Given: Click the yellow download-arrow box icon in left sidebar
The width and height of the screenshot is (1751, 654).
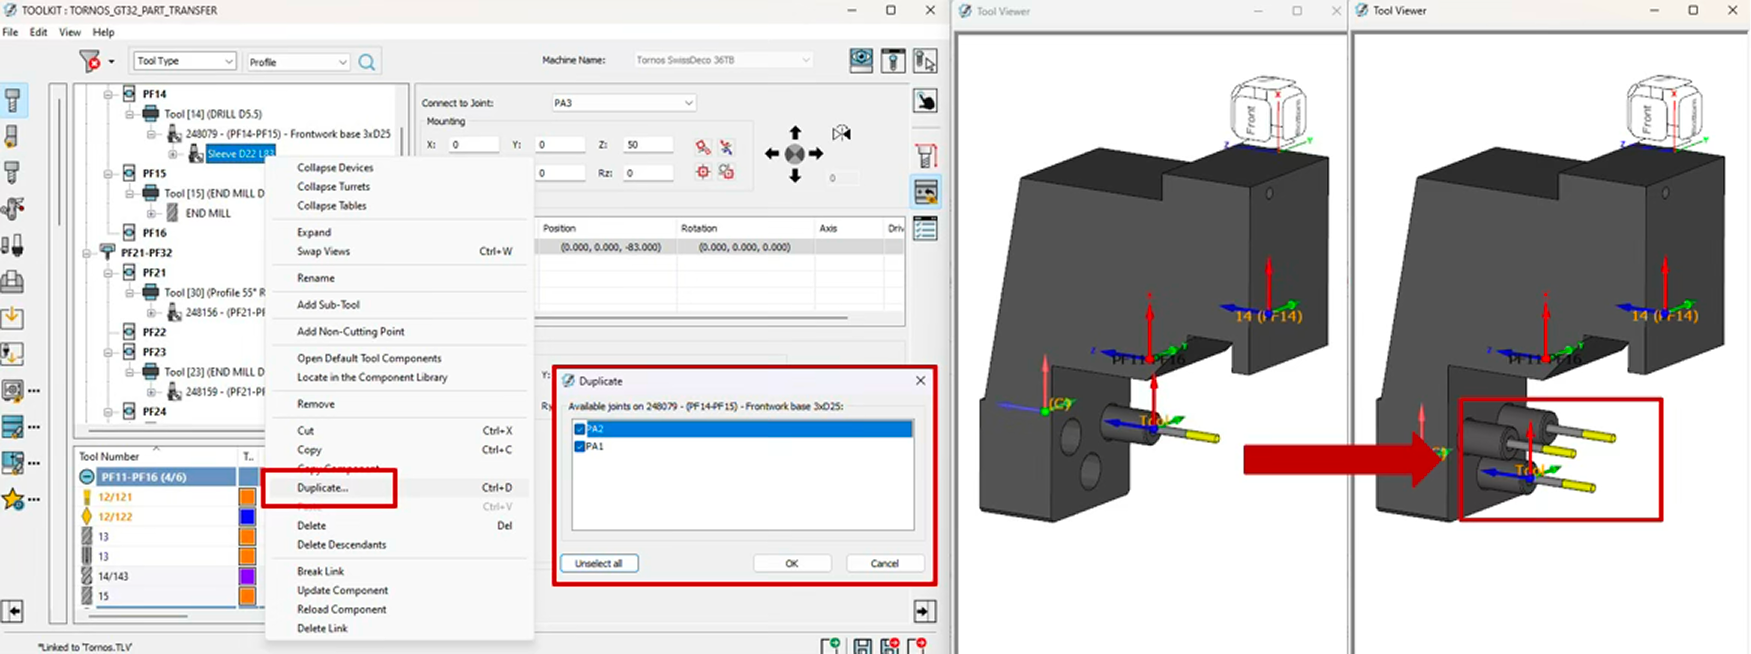Looking at the screenshot, I should tap(13, 318).
